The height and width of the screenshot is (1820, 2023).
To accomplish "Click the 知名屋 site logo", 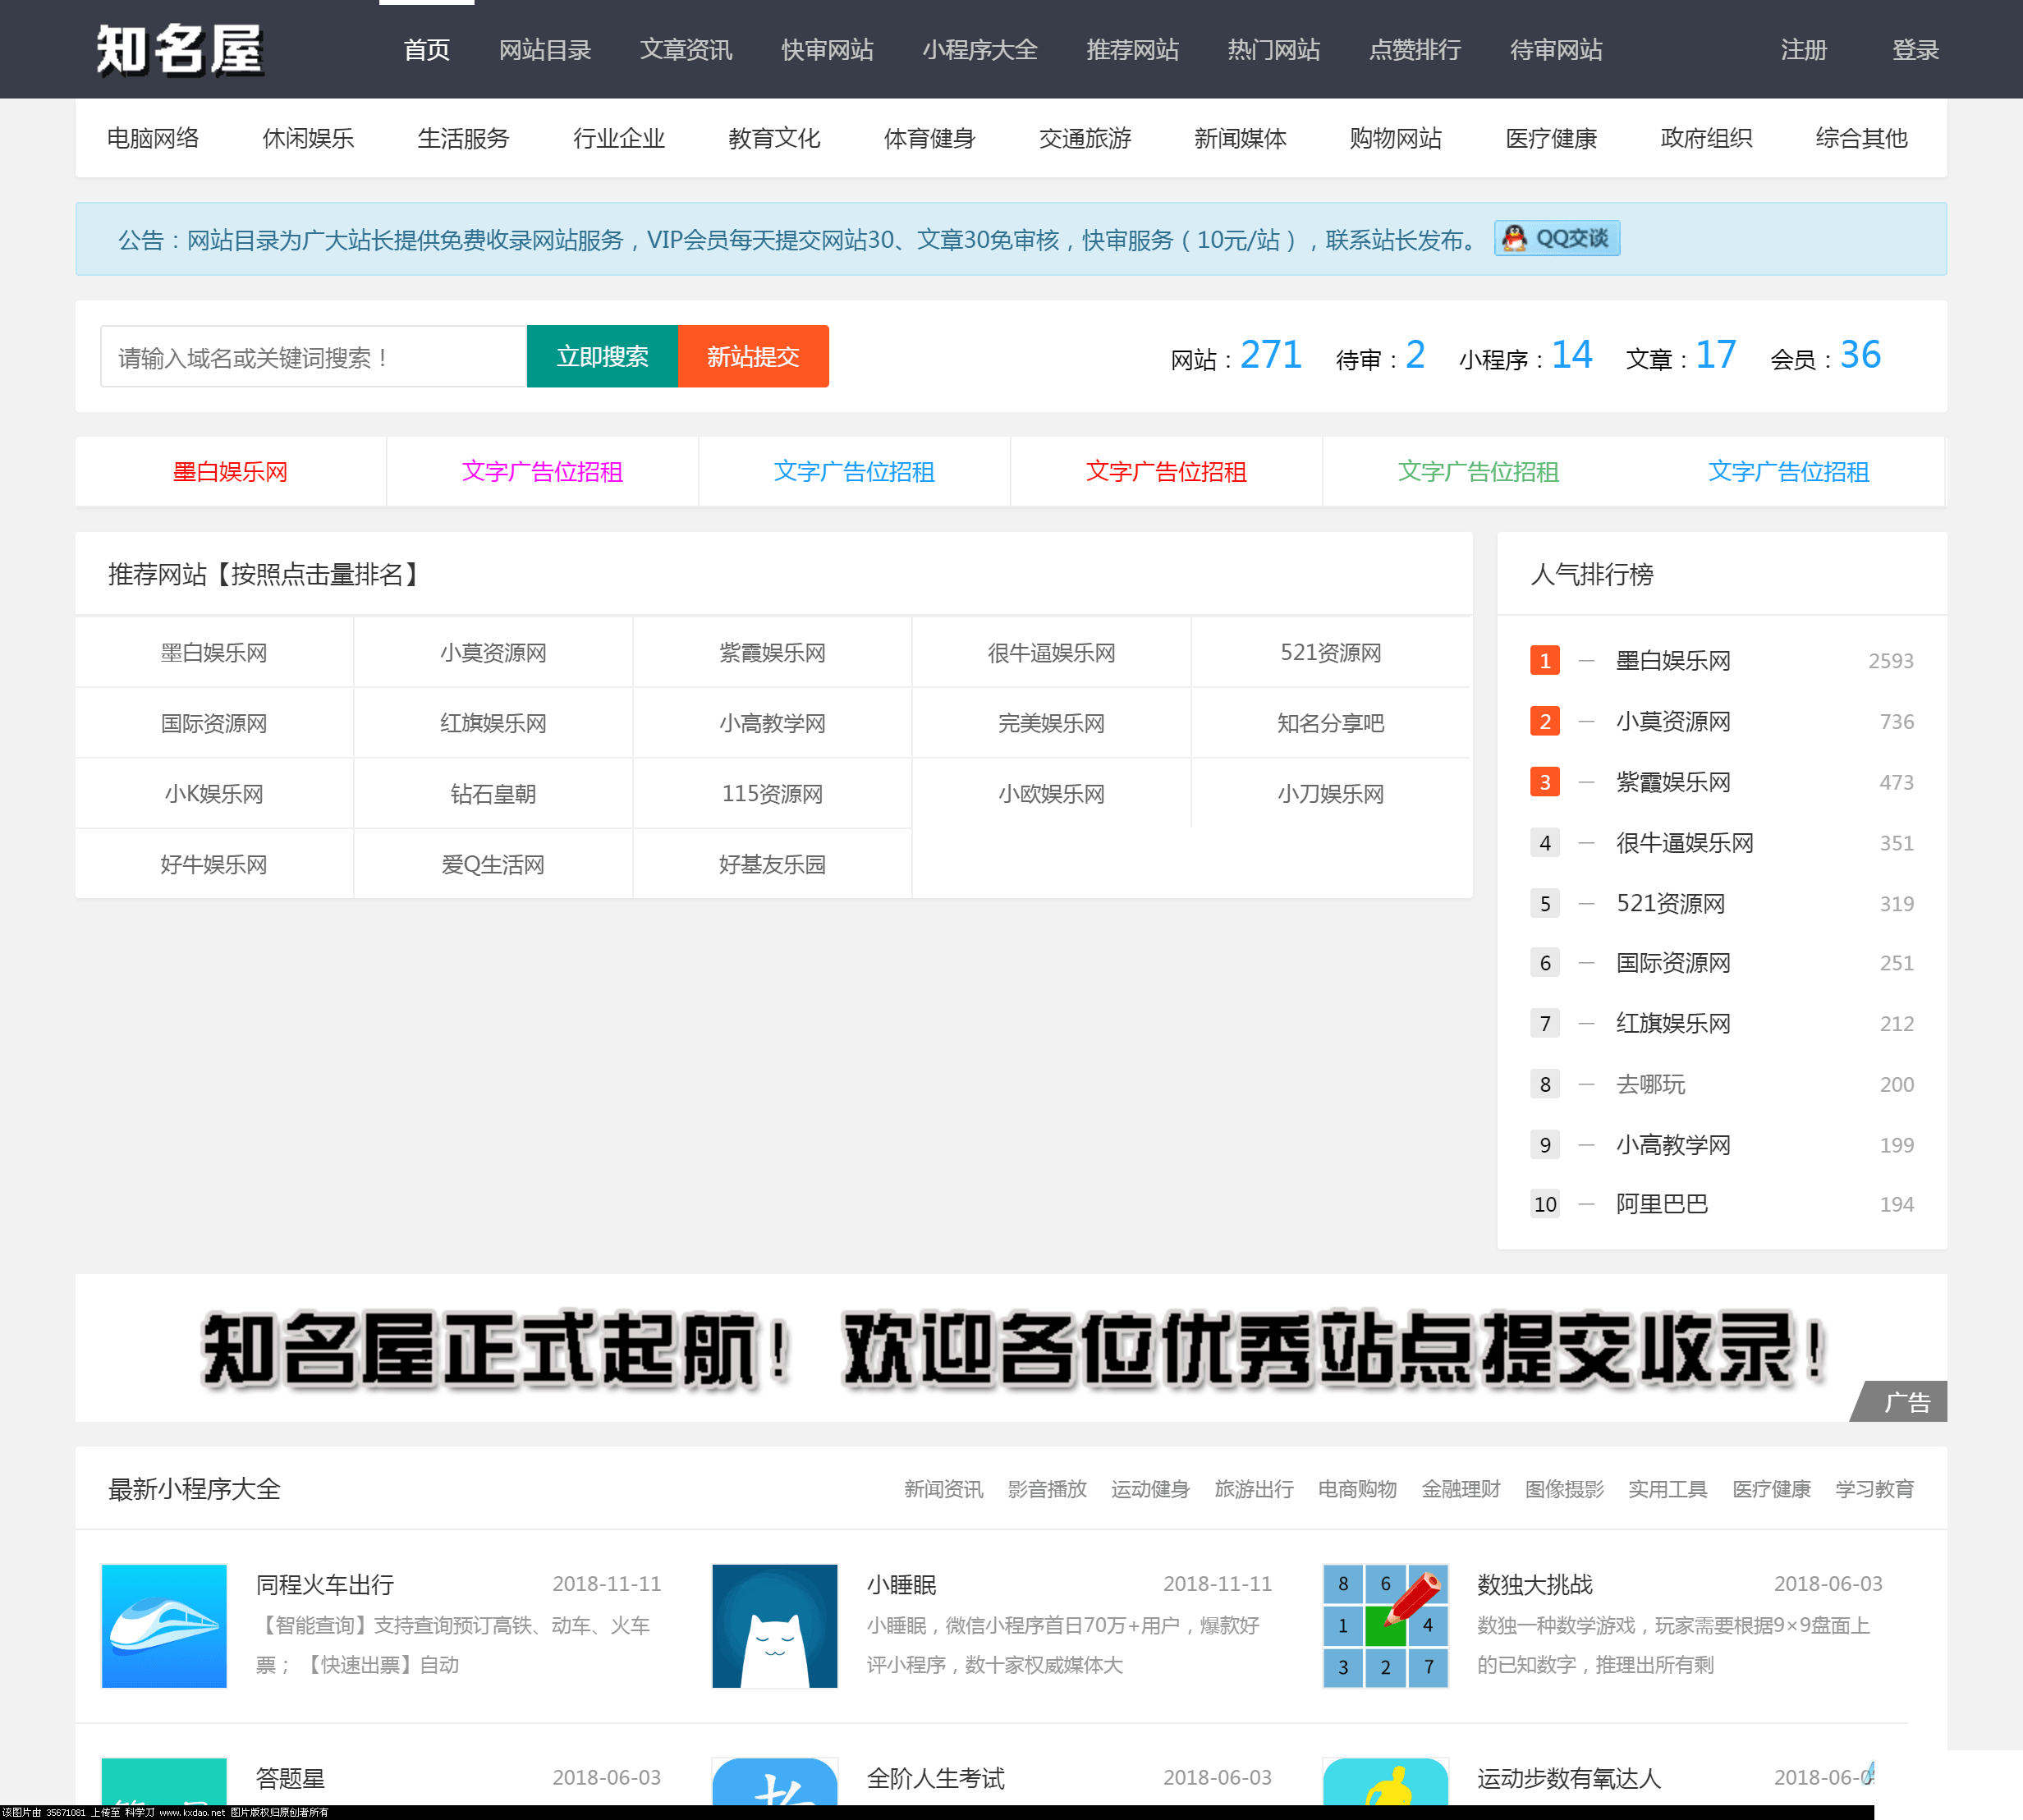I will 180,50.
